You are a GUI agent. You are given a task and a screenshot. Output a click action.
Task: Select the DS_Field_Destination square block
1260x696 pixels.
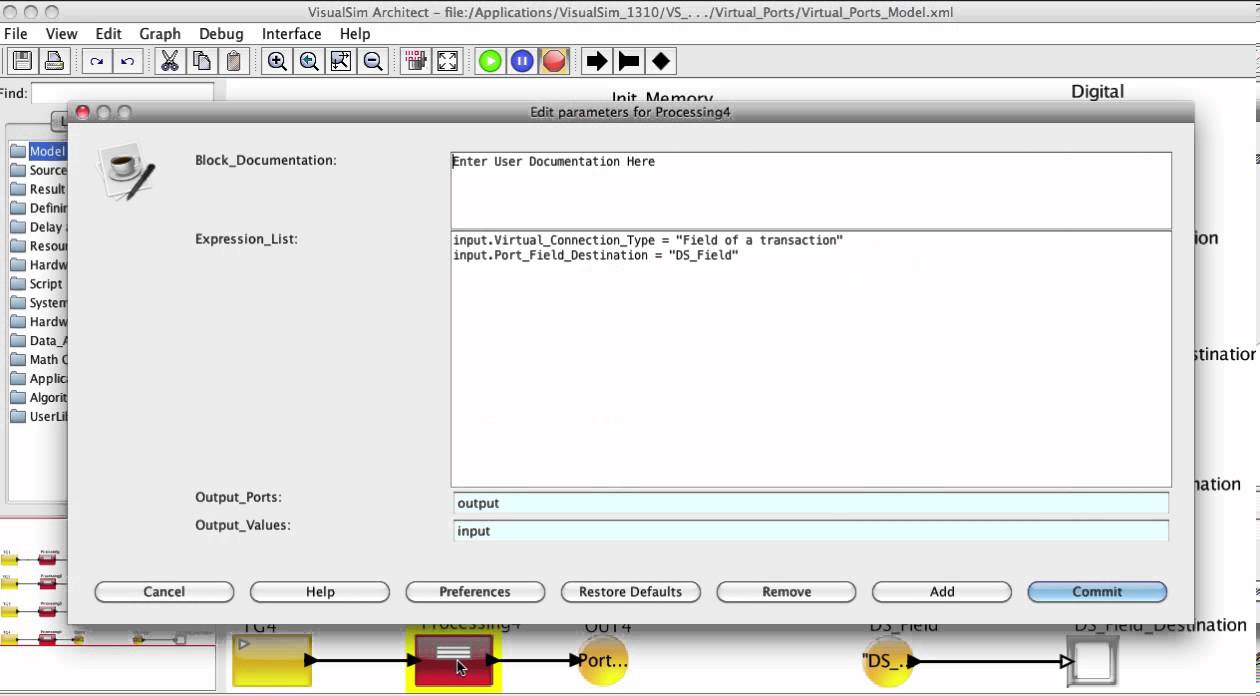tap(1092, 661)
